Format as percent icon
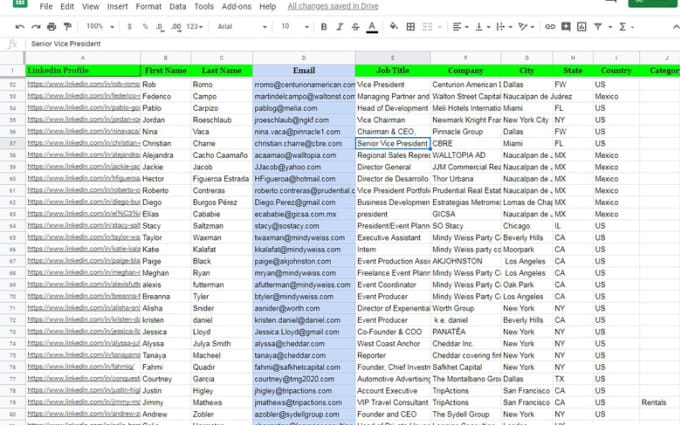680x425 pixels. pos(145,27)
